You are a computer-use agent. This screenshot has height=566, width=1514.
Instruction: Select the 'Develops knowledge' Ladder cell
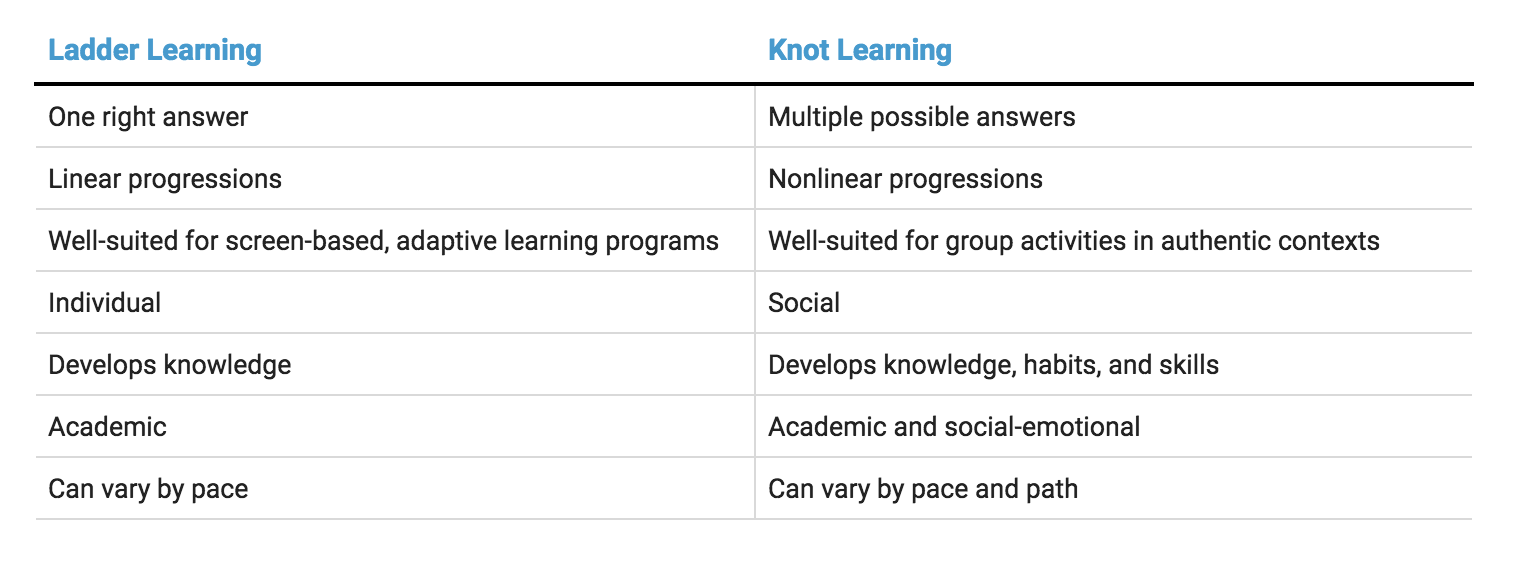[395, 364]
